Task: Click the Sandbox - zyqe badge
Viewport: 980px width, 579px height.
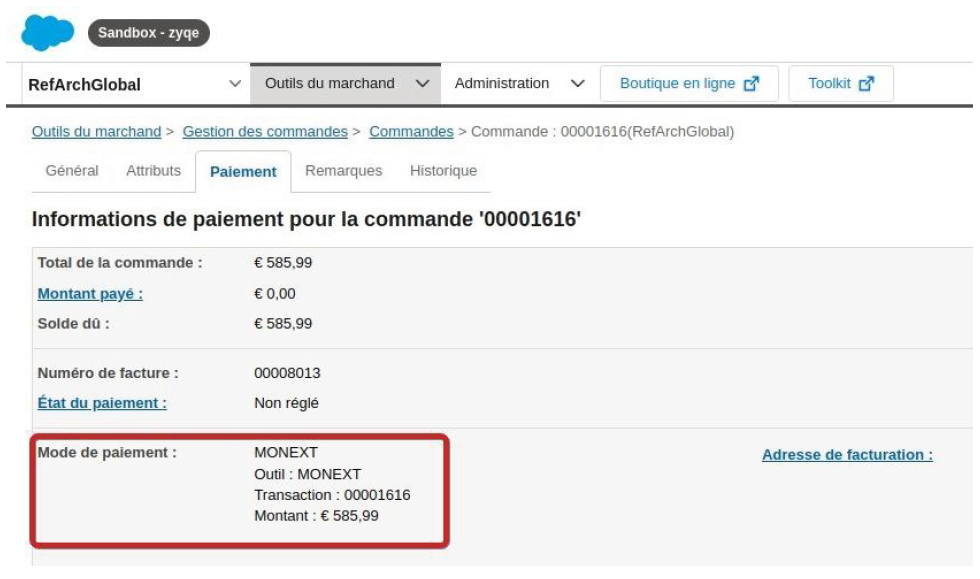Action: [149, 33]
